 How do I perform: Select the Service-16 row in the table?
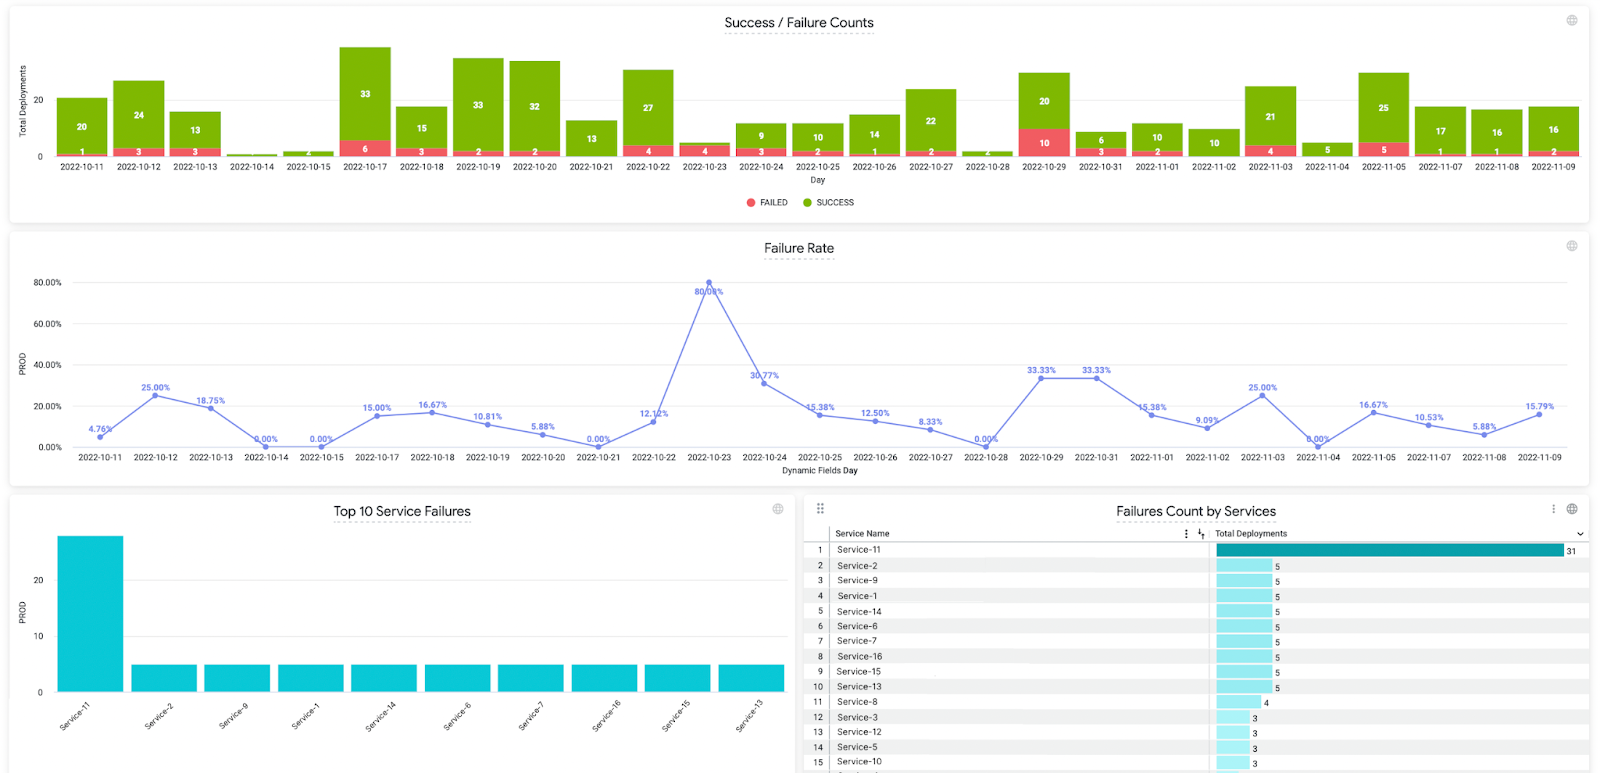pos(1196,657)
